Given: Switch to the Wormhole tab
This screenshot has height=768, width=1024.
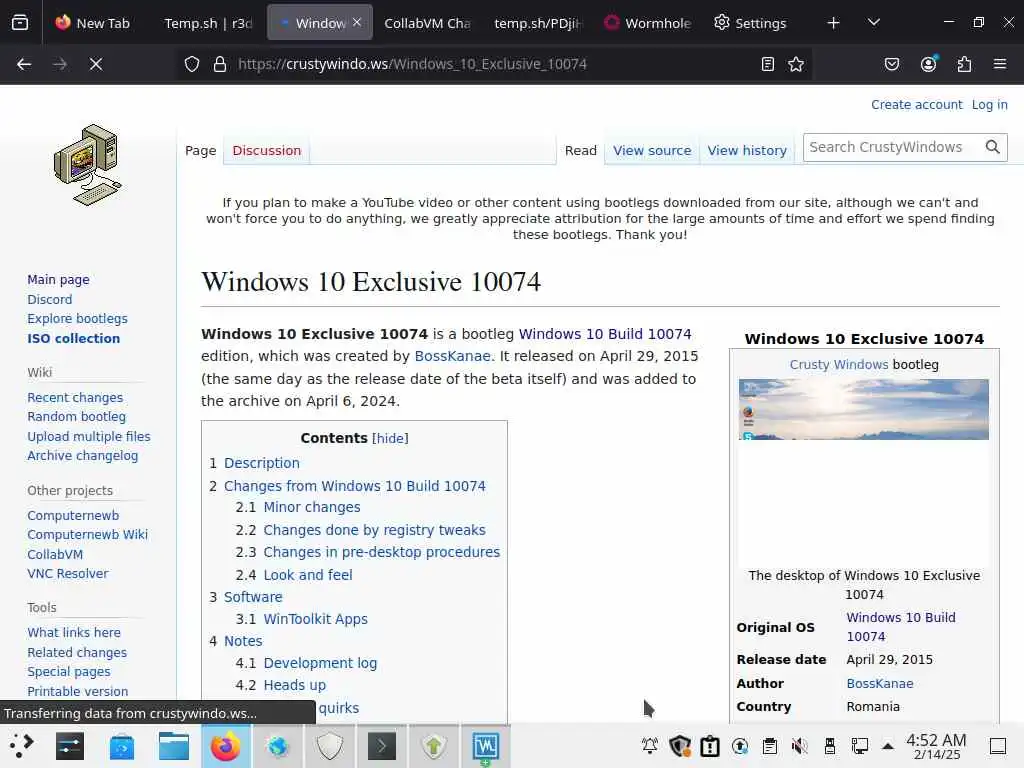Looking at the screenshot, I should [648, 23].
